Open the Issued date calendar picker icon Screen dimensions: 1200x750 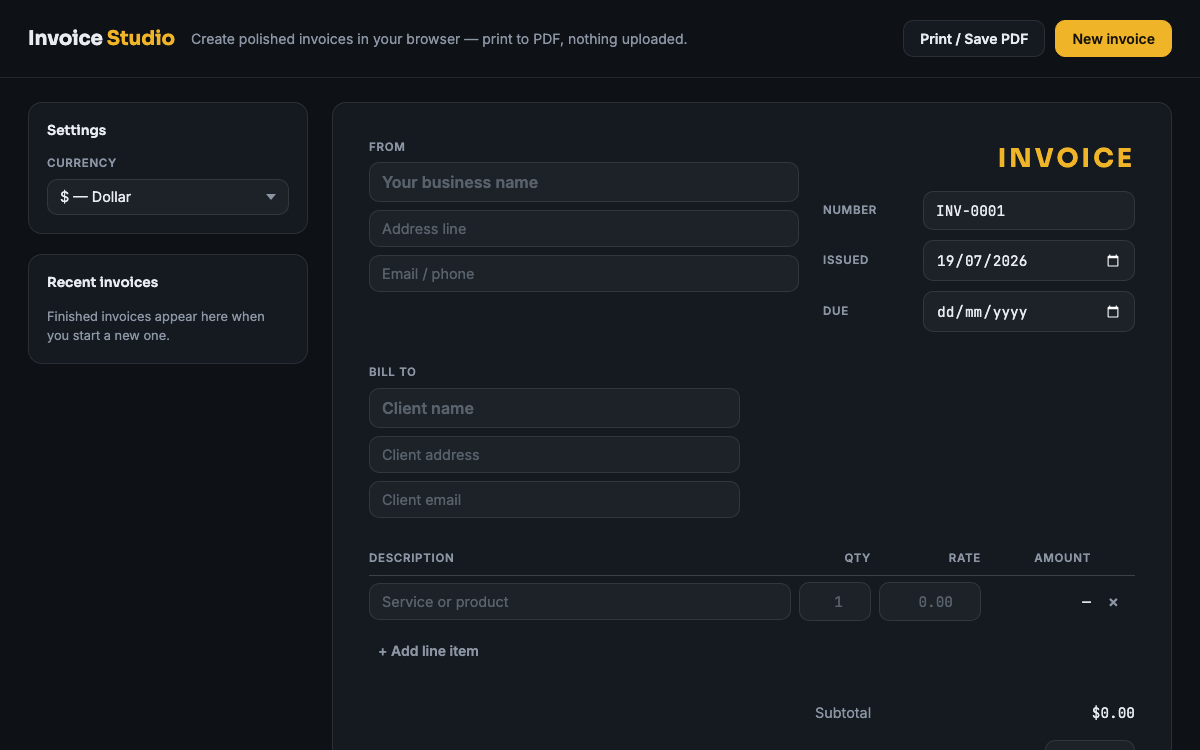tap(1113, 261)
